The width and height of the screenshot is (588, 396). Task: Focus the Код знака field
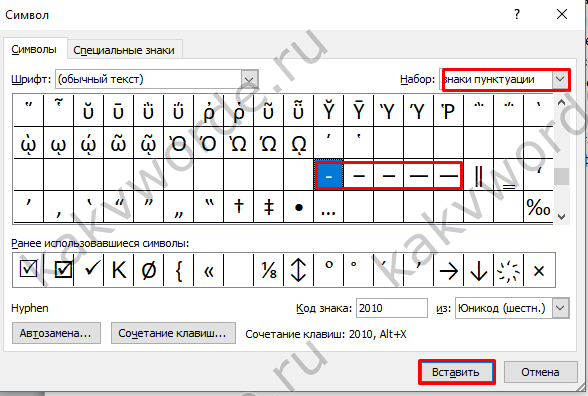pyautogui.click(x=392, y=308)
